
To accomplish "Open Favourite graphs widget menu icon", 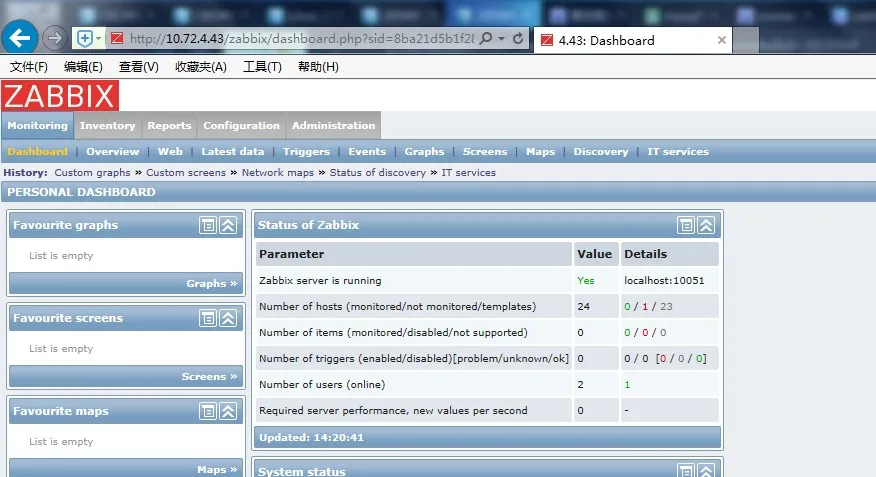I will pyautogui.click(x=208, y=225).
